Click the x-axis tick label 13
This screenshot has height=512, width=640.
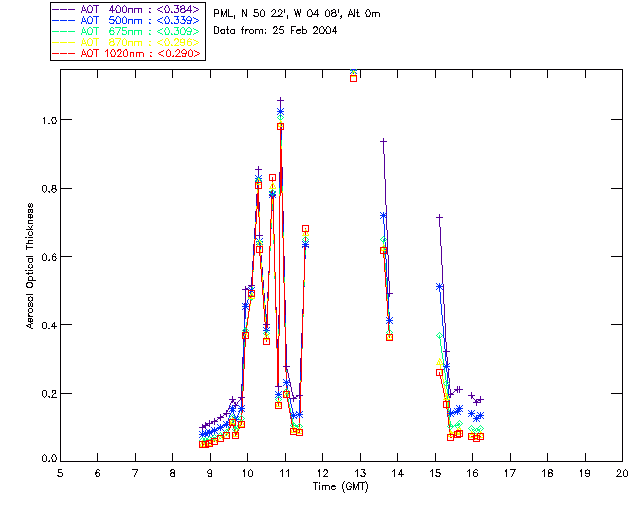point(360,473)
